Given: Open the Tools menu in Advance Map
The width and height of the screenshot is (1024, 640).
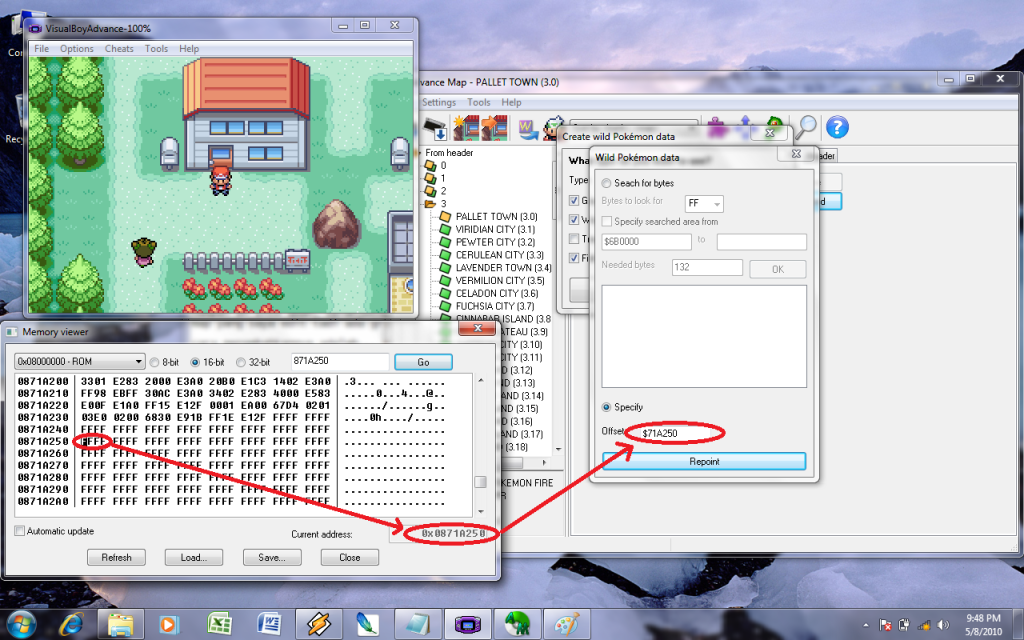Looking at the screenshot, I should pos(478,103).
